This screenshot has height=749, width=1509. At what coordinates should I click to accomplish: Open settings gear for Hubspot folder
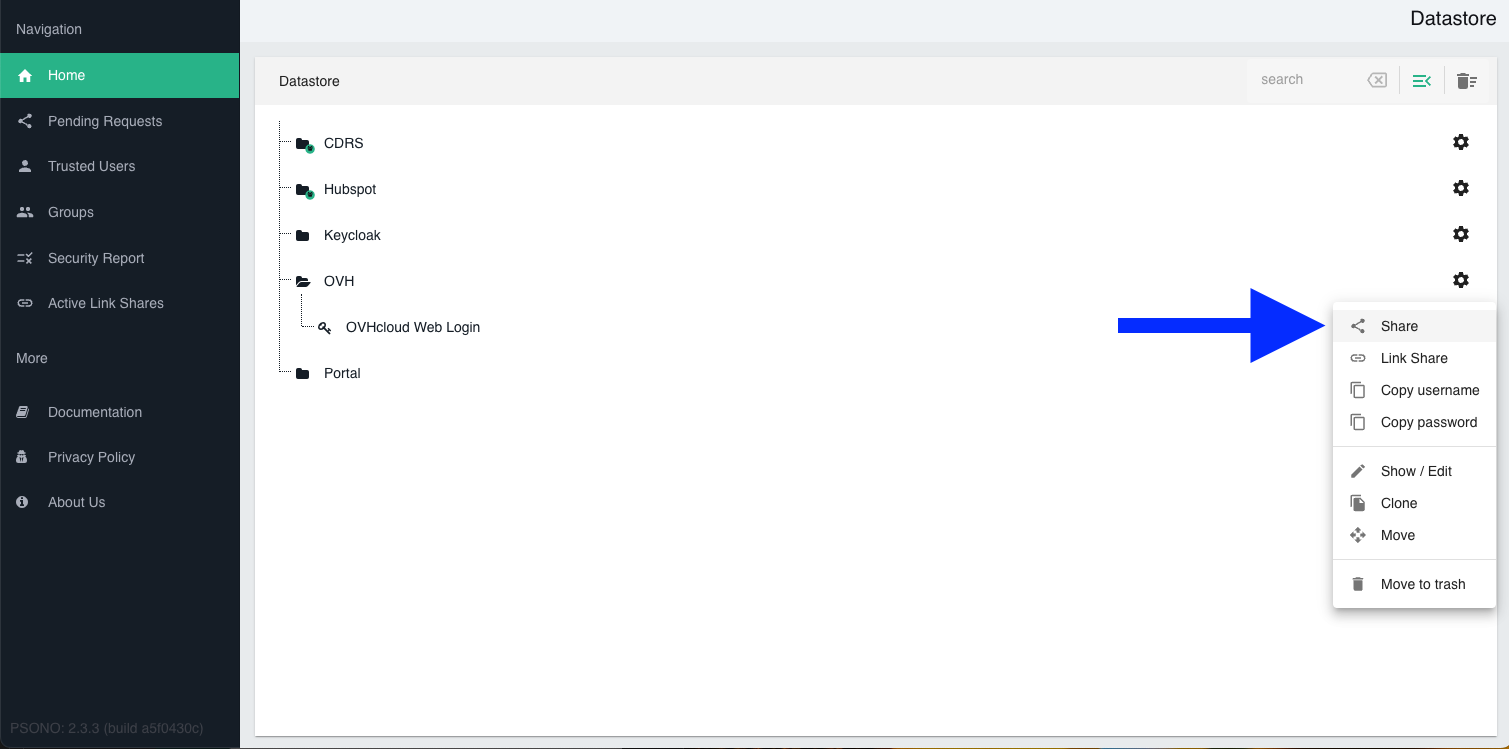click(1460, 188)
